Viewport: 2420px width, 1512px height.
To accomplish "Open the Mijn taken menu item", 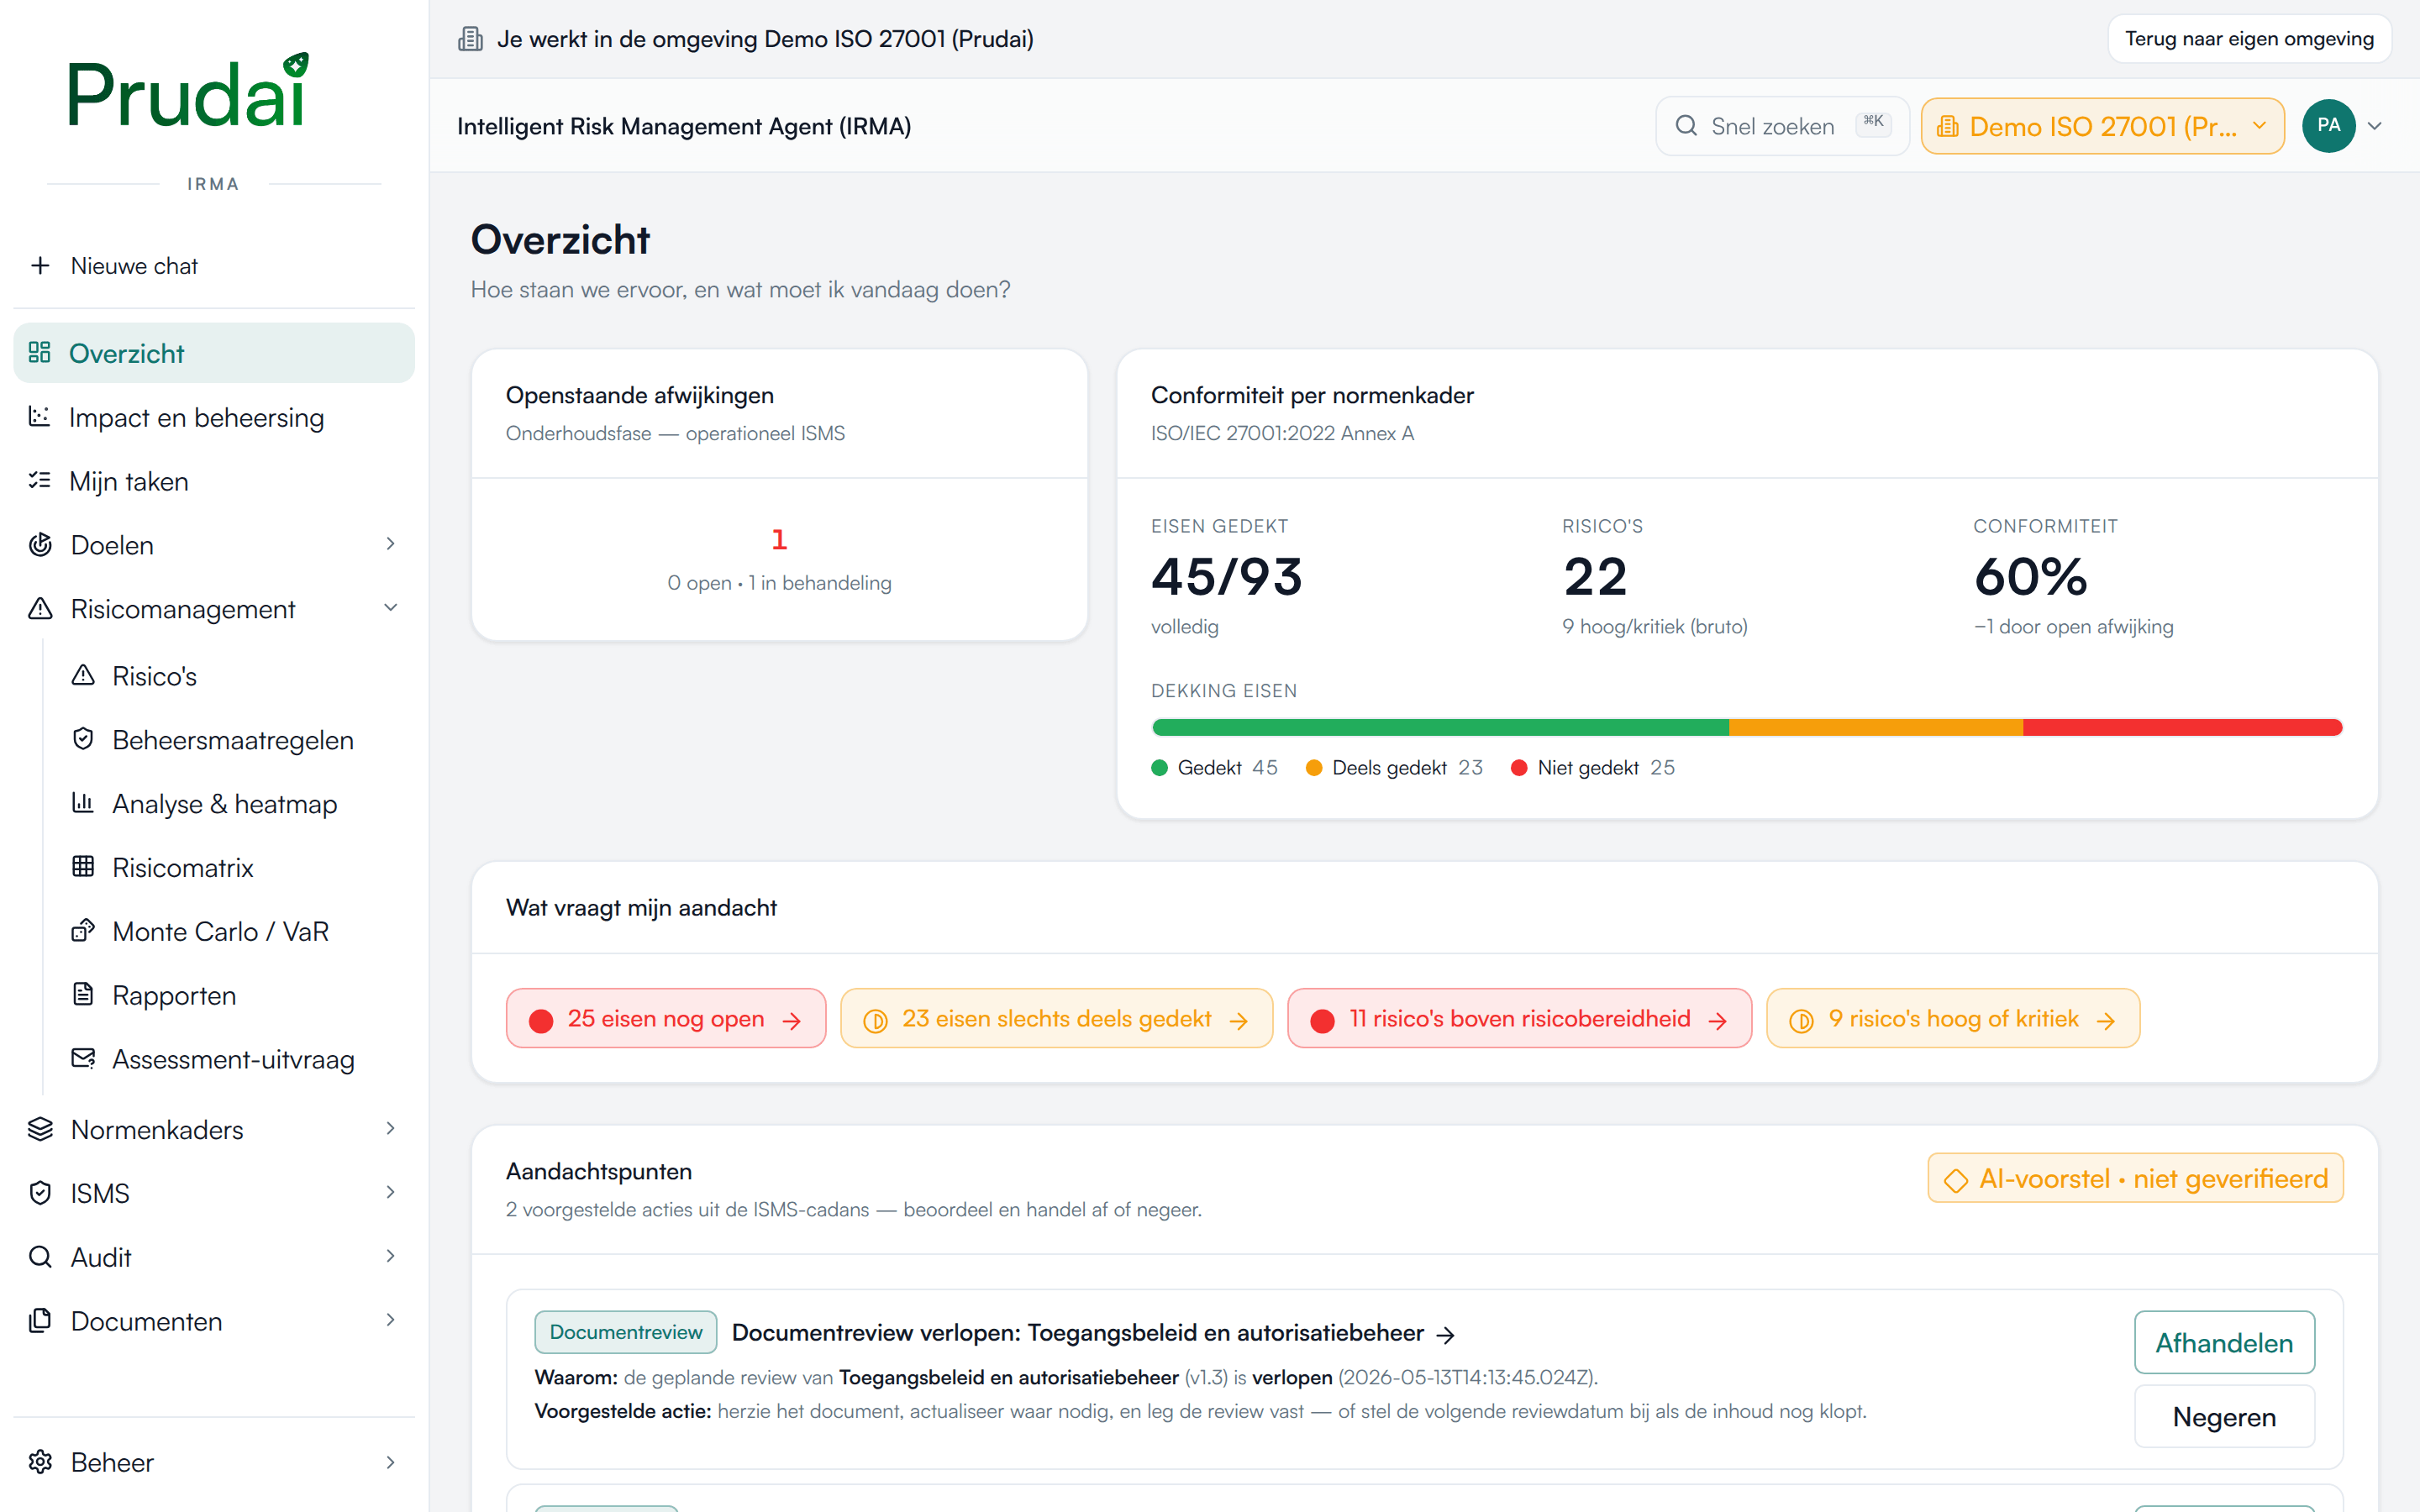I will coord(214,481).
